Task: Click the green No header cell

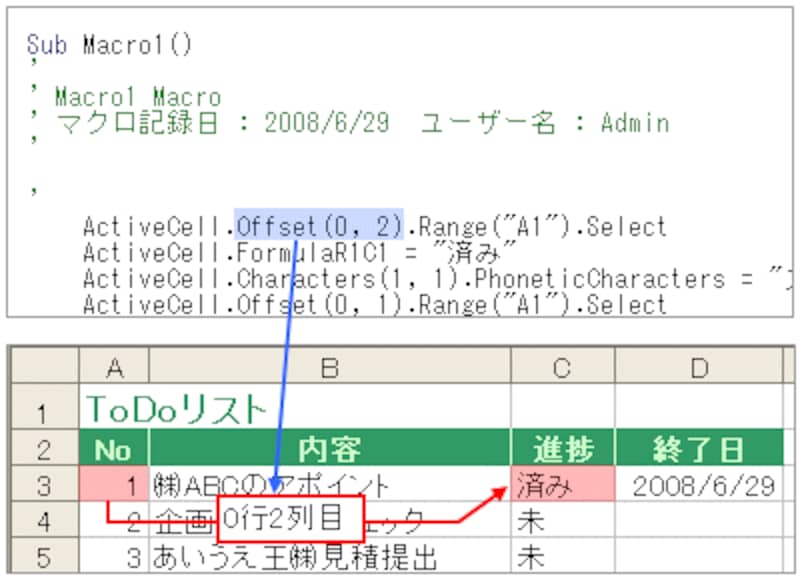Action: coord(114,449)
